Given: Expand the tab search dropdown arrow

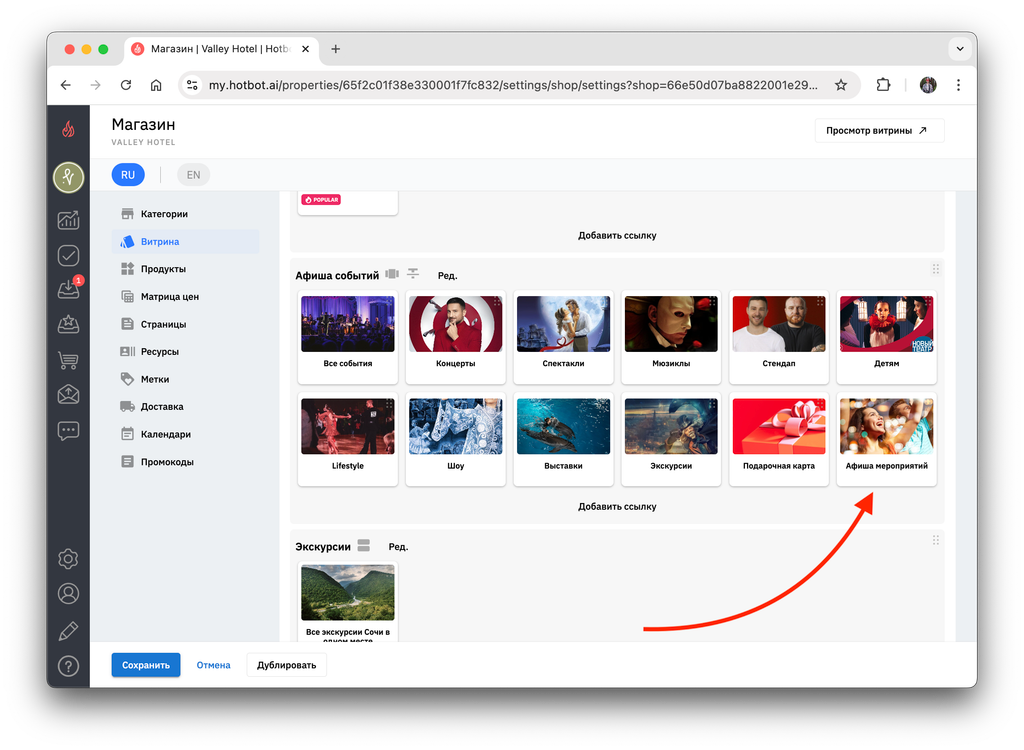Looking at the screenshot, I should (959, 49).
